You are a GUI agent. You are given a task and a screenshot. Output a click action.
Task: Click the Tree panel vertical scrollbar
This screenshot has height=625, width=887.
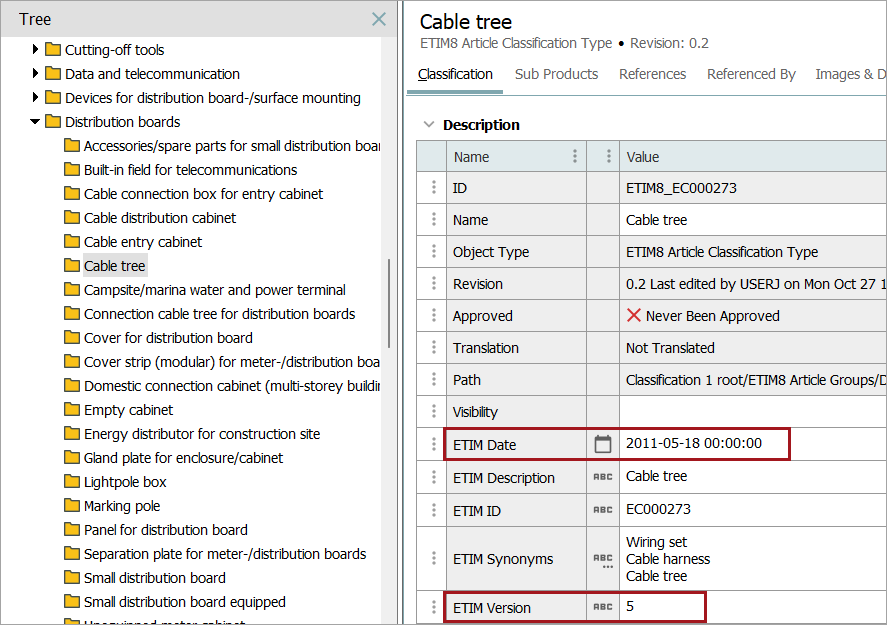pos(388,300)
